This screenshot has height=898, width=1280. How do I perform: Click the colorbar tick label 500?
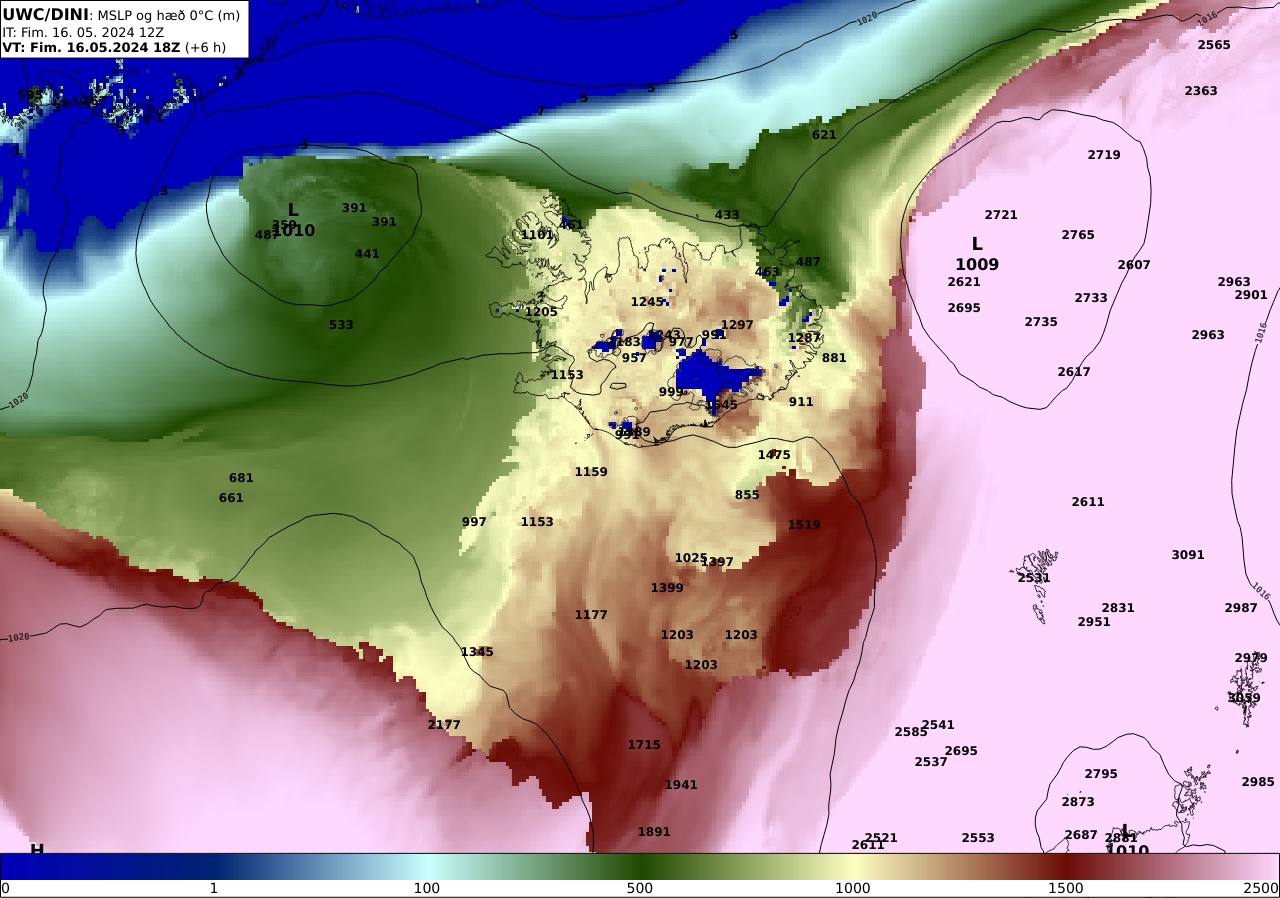(x=640, y=889)
